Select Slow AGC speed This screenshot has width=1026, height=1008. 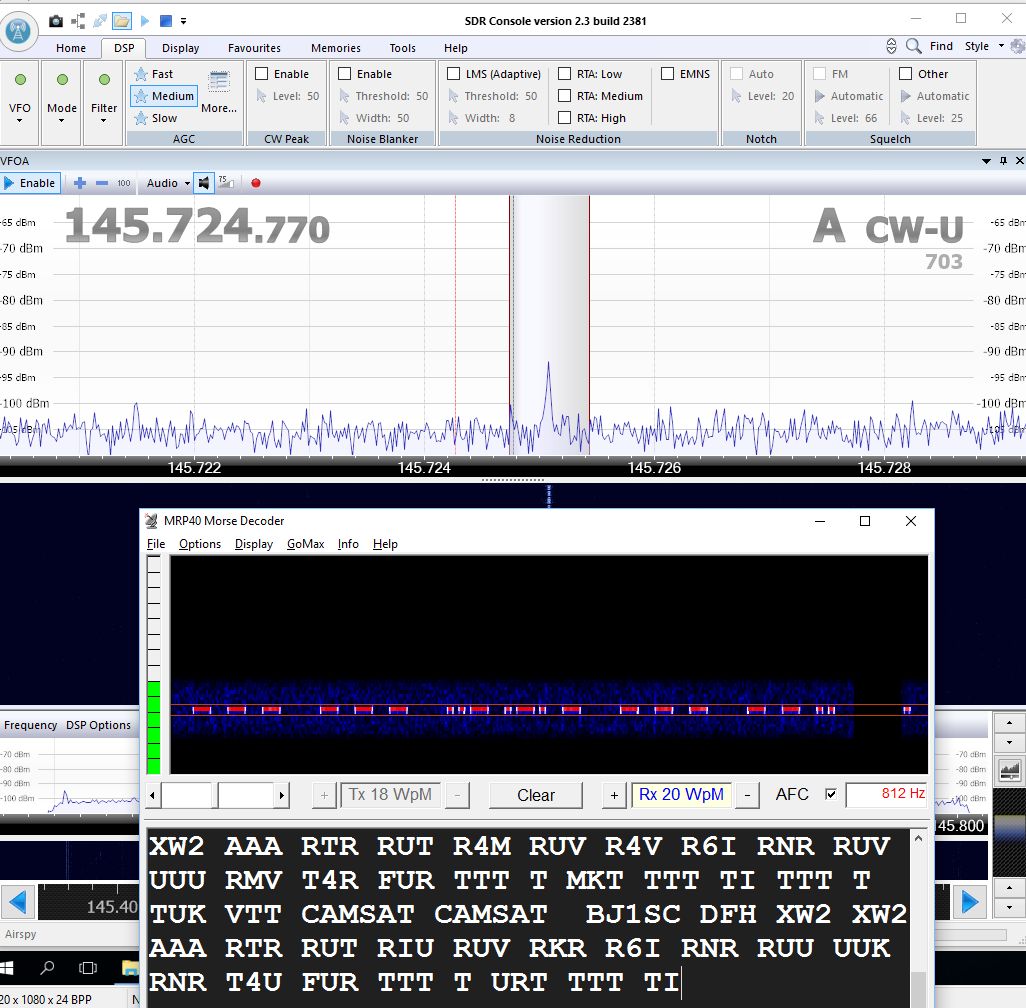(x=156, y=118)
